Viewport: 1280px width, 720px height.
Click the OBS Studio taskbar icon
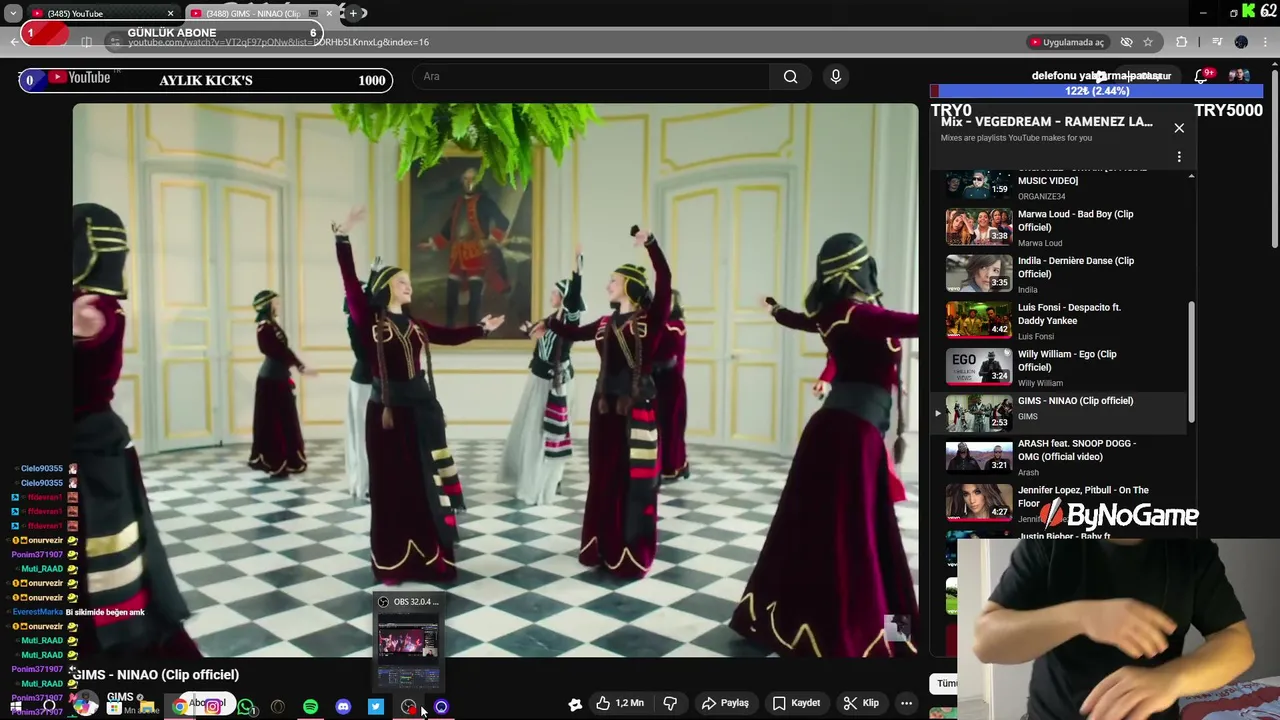408,707
